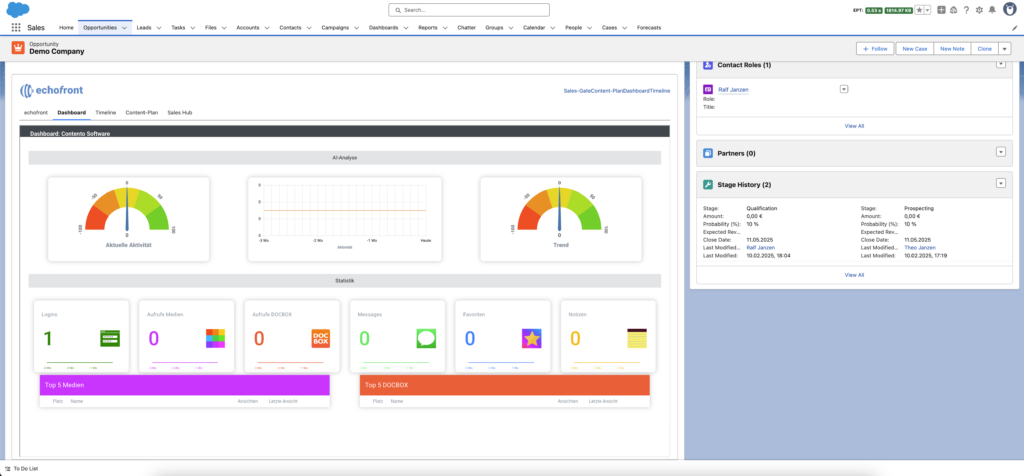Open Setup gear icon
Image resolution: width=1024 pixels, height=476 pixels.
(979, 10)
